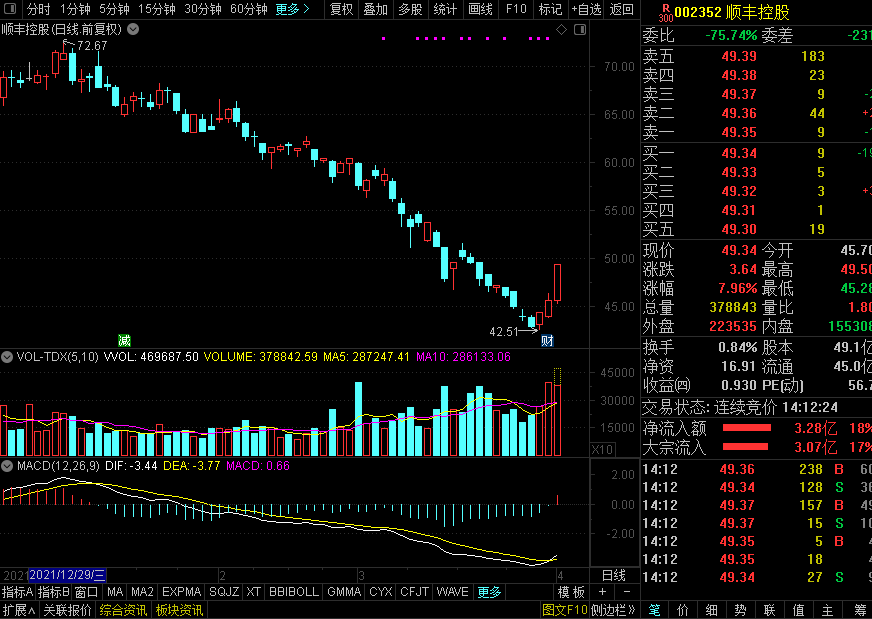Toggle the 扩展 expand panel button
872x619 pixels.
pos(19,611)
